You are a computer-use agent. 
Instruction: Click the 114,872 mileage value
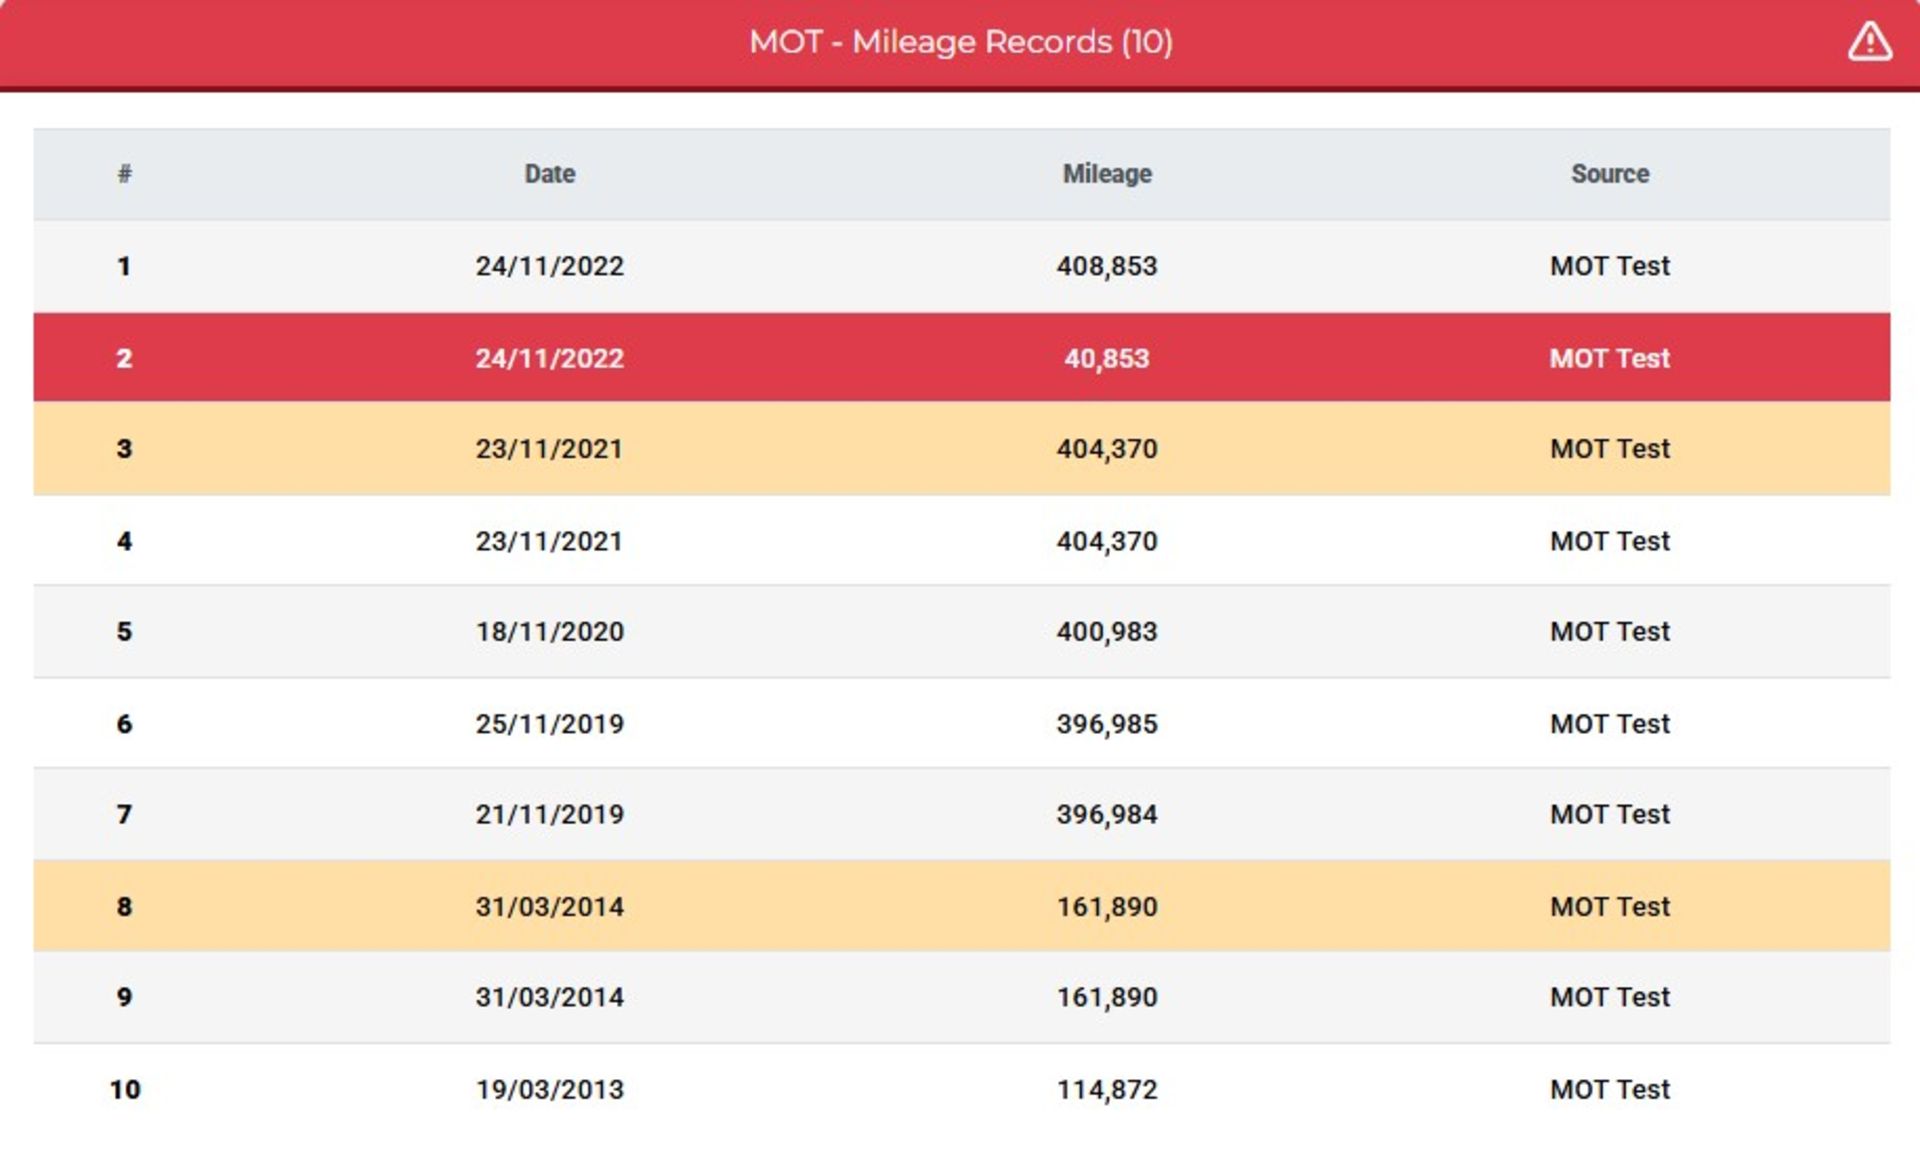point(1106,1089)
